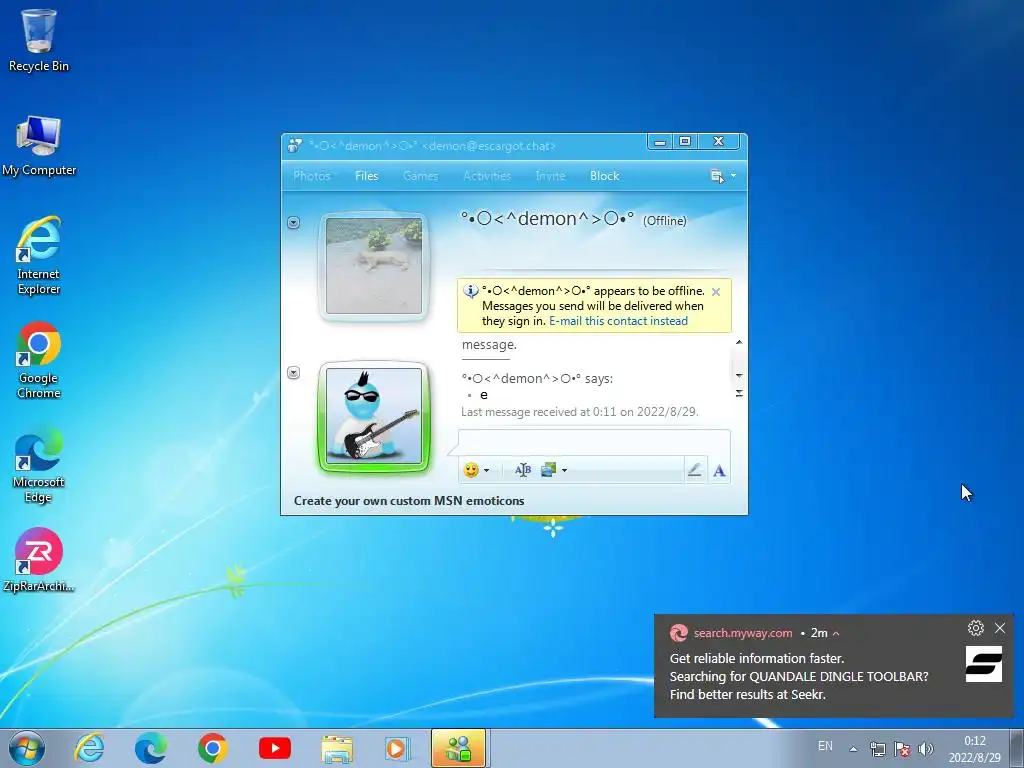Click E-mail this contact instead link
This screenshot has width=1024, height=768.
(618, 321)
